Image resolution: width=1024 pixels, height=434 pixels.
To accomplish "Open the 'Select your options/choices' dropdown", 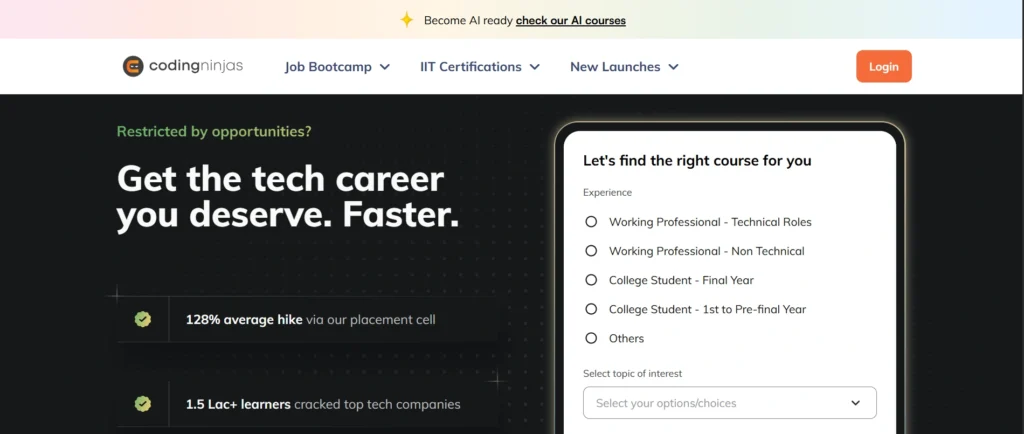I will coord(729,403).
